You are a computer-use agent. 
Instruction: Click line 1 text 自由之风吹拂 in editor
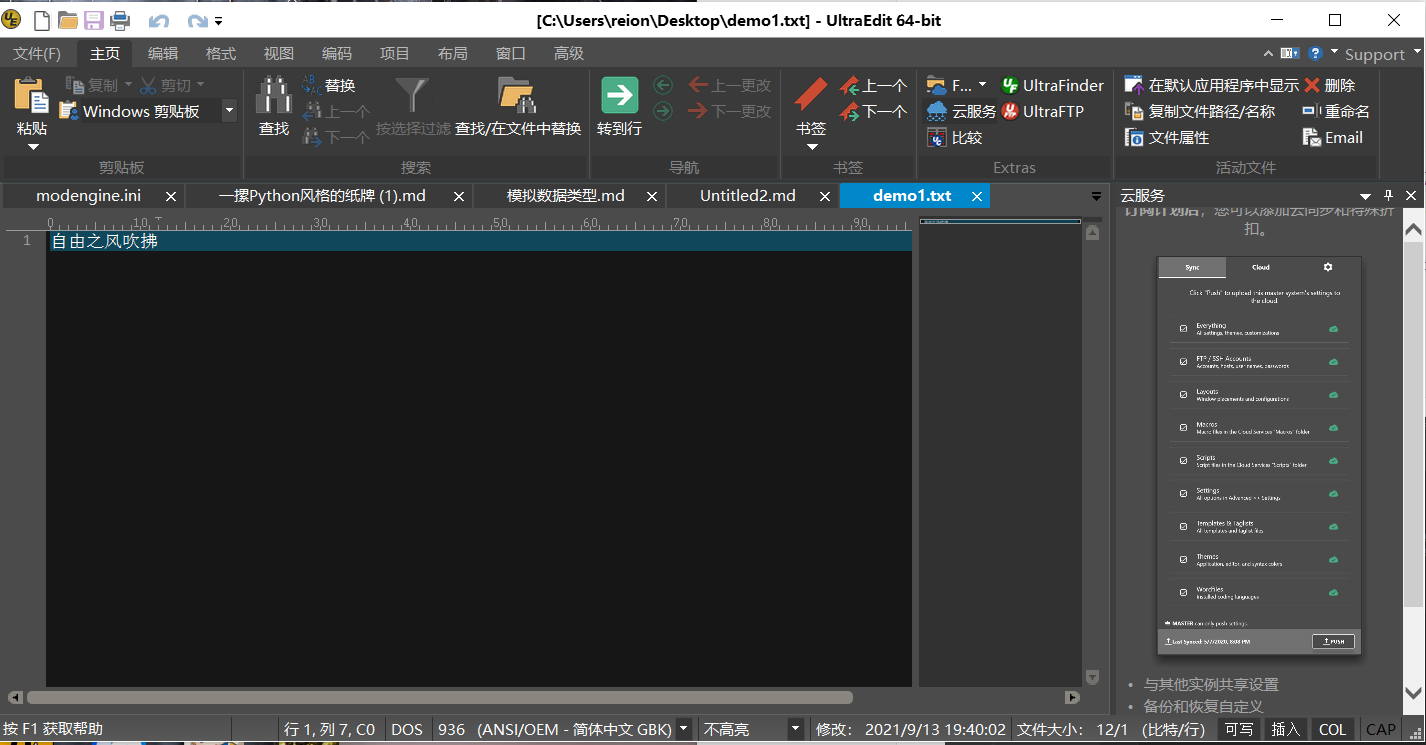point(105,241)
